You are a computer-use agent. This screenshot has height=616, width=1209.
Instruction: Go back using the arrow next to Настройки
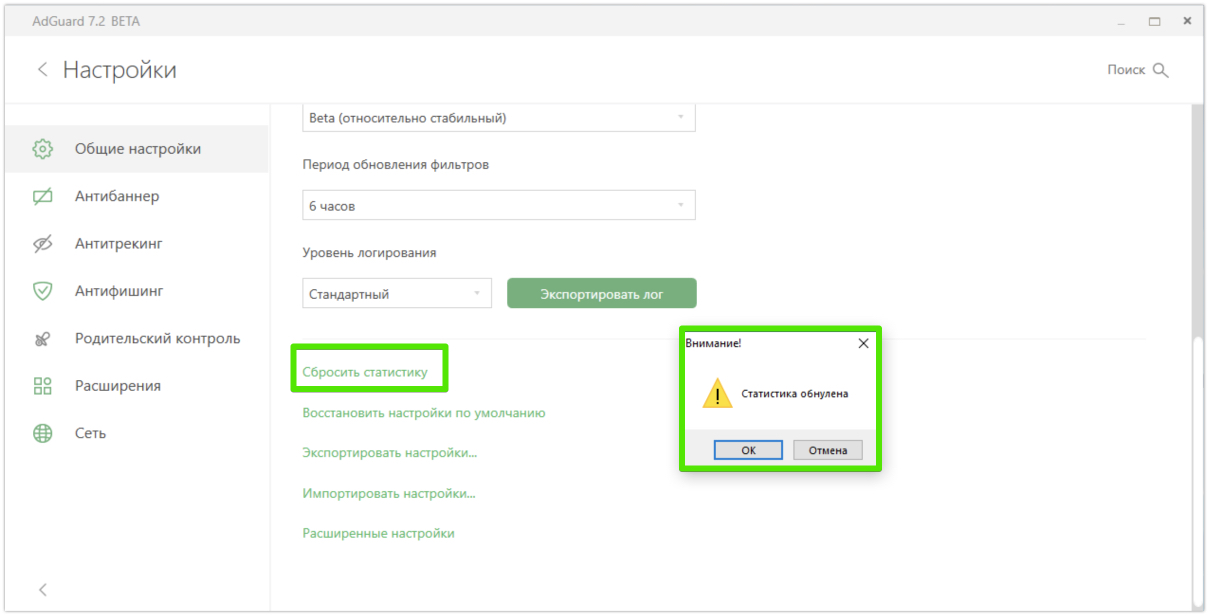(42, 70)
